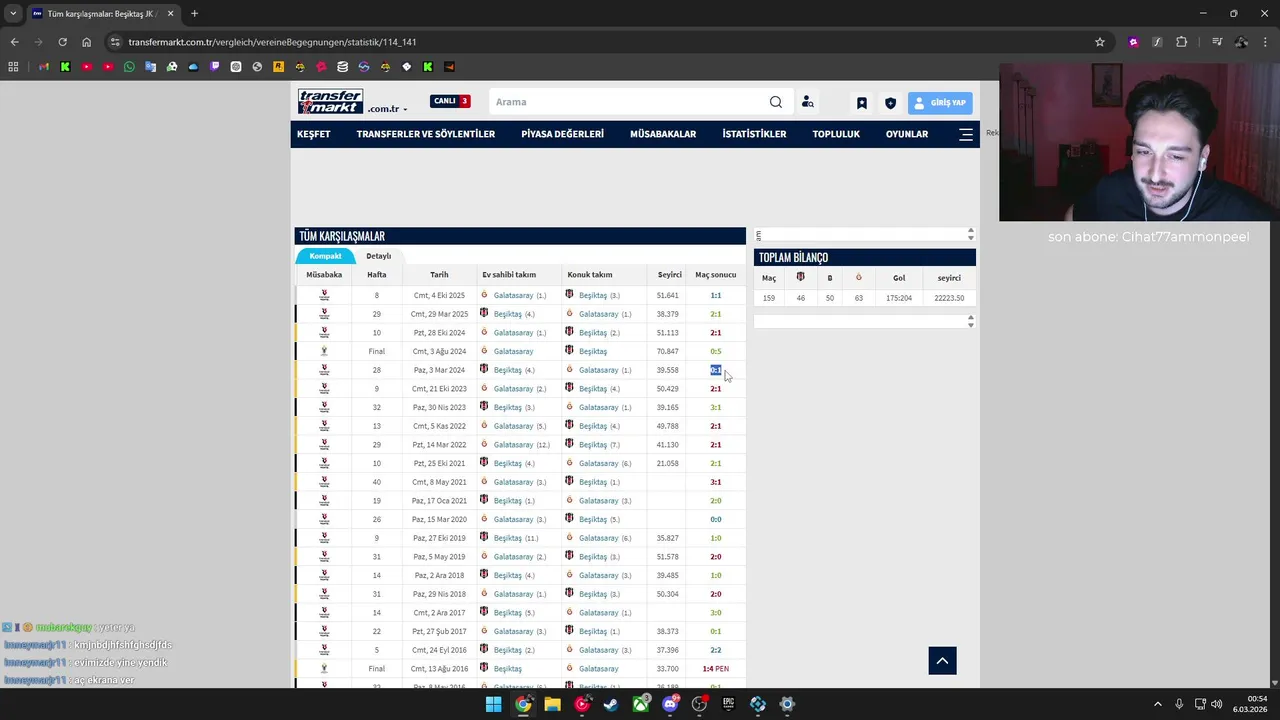Click the GİRİŞ YAP login button
The height and width of the screenshot is (720, 1280).
940,103
